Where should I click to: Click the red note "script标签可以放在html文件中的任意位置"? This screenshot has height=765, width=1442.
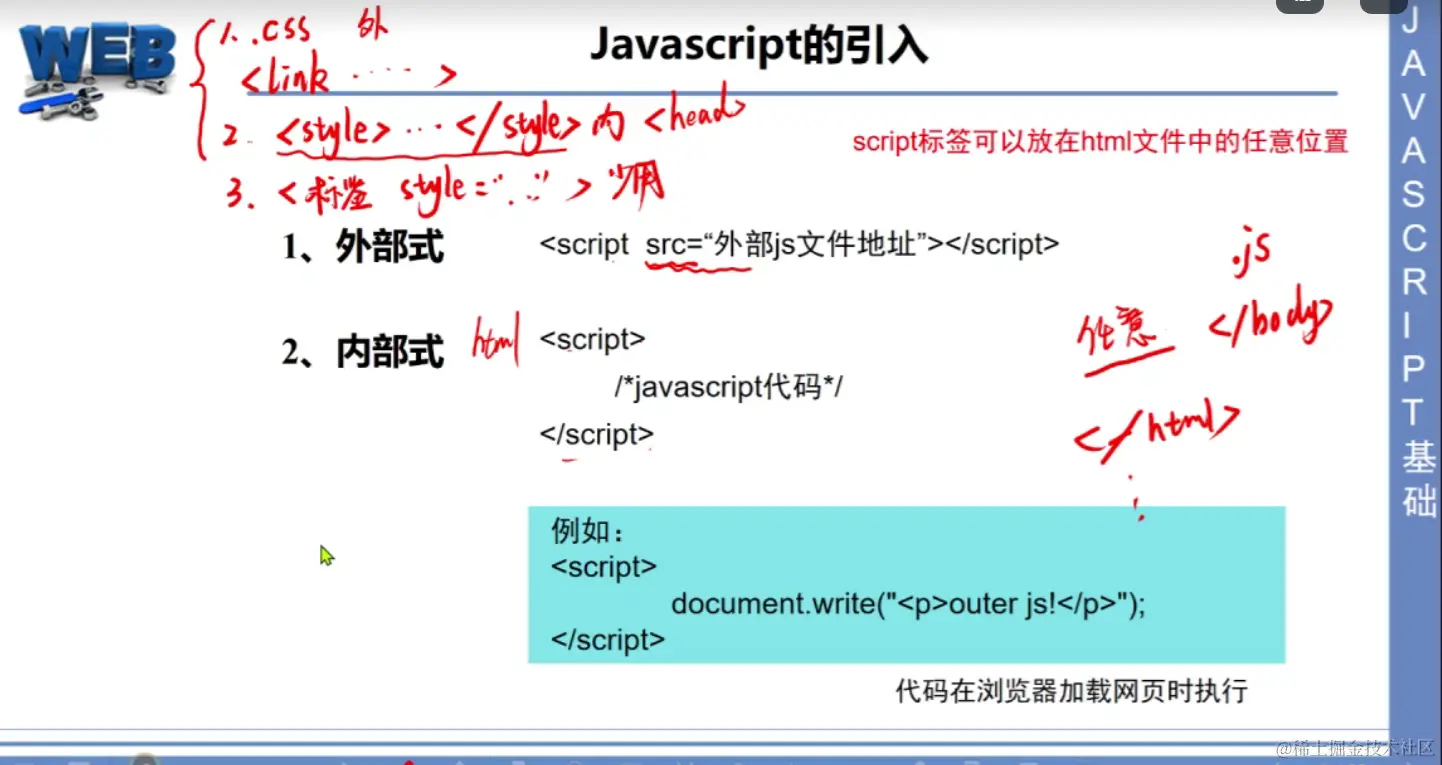click(x=1100, y=142)
